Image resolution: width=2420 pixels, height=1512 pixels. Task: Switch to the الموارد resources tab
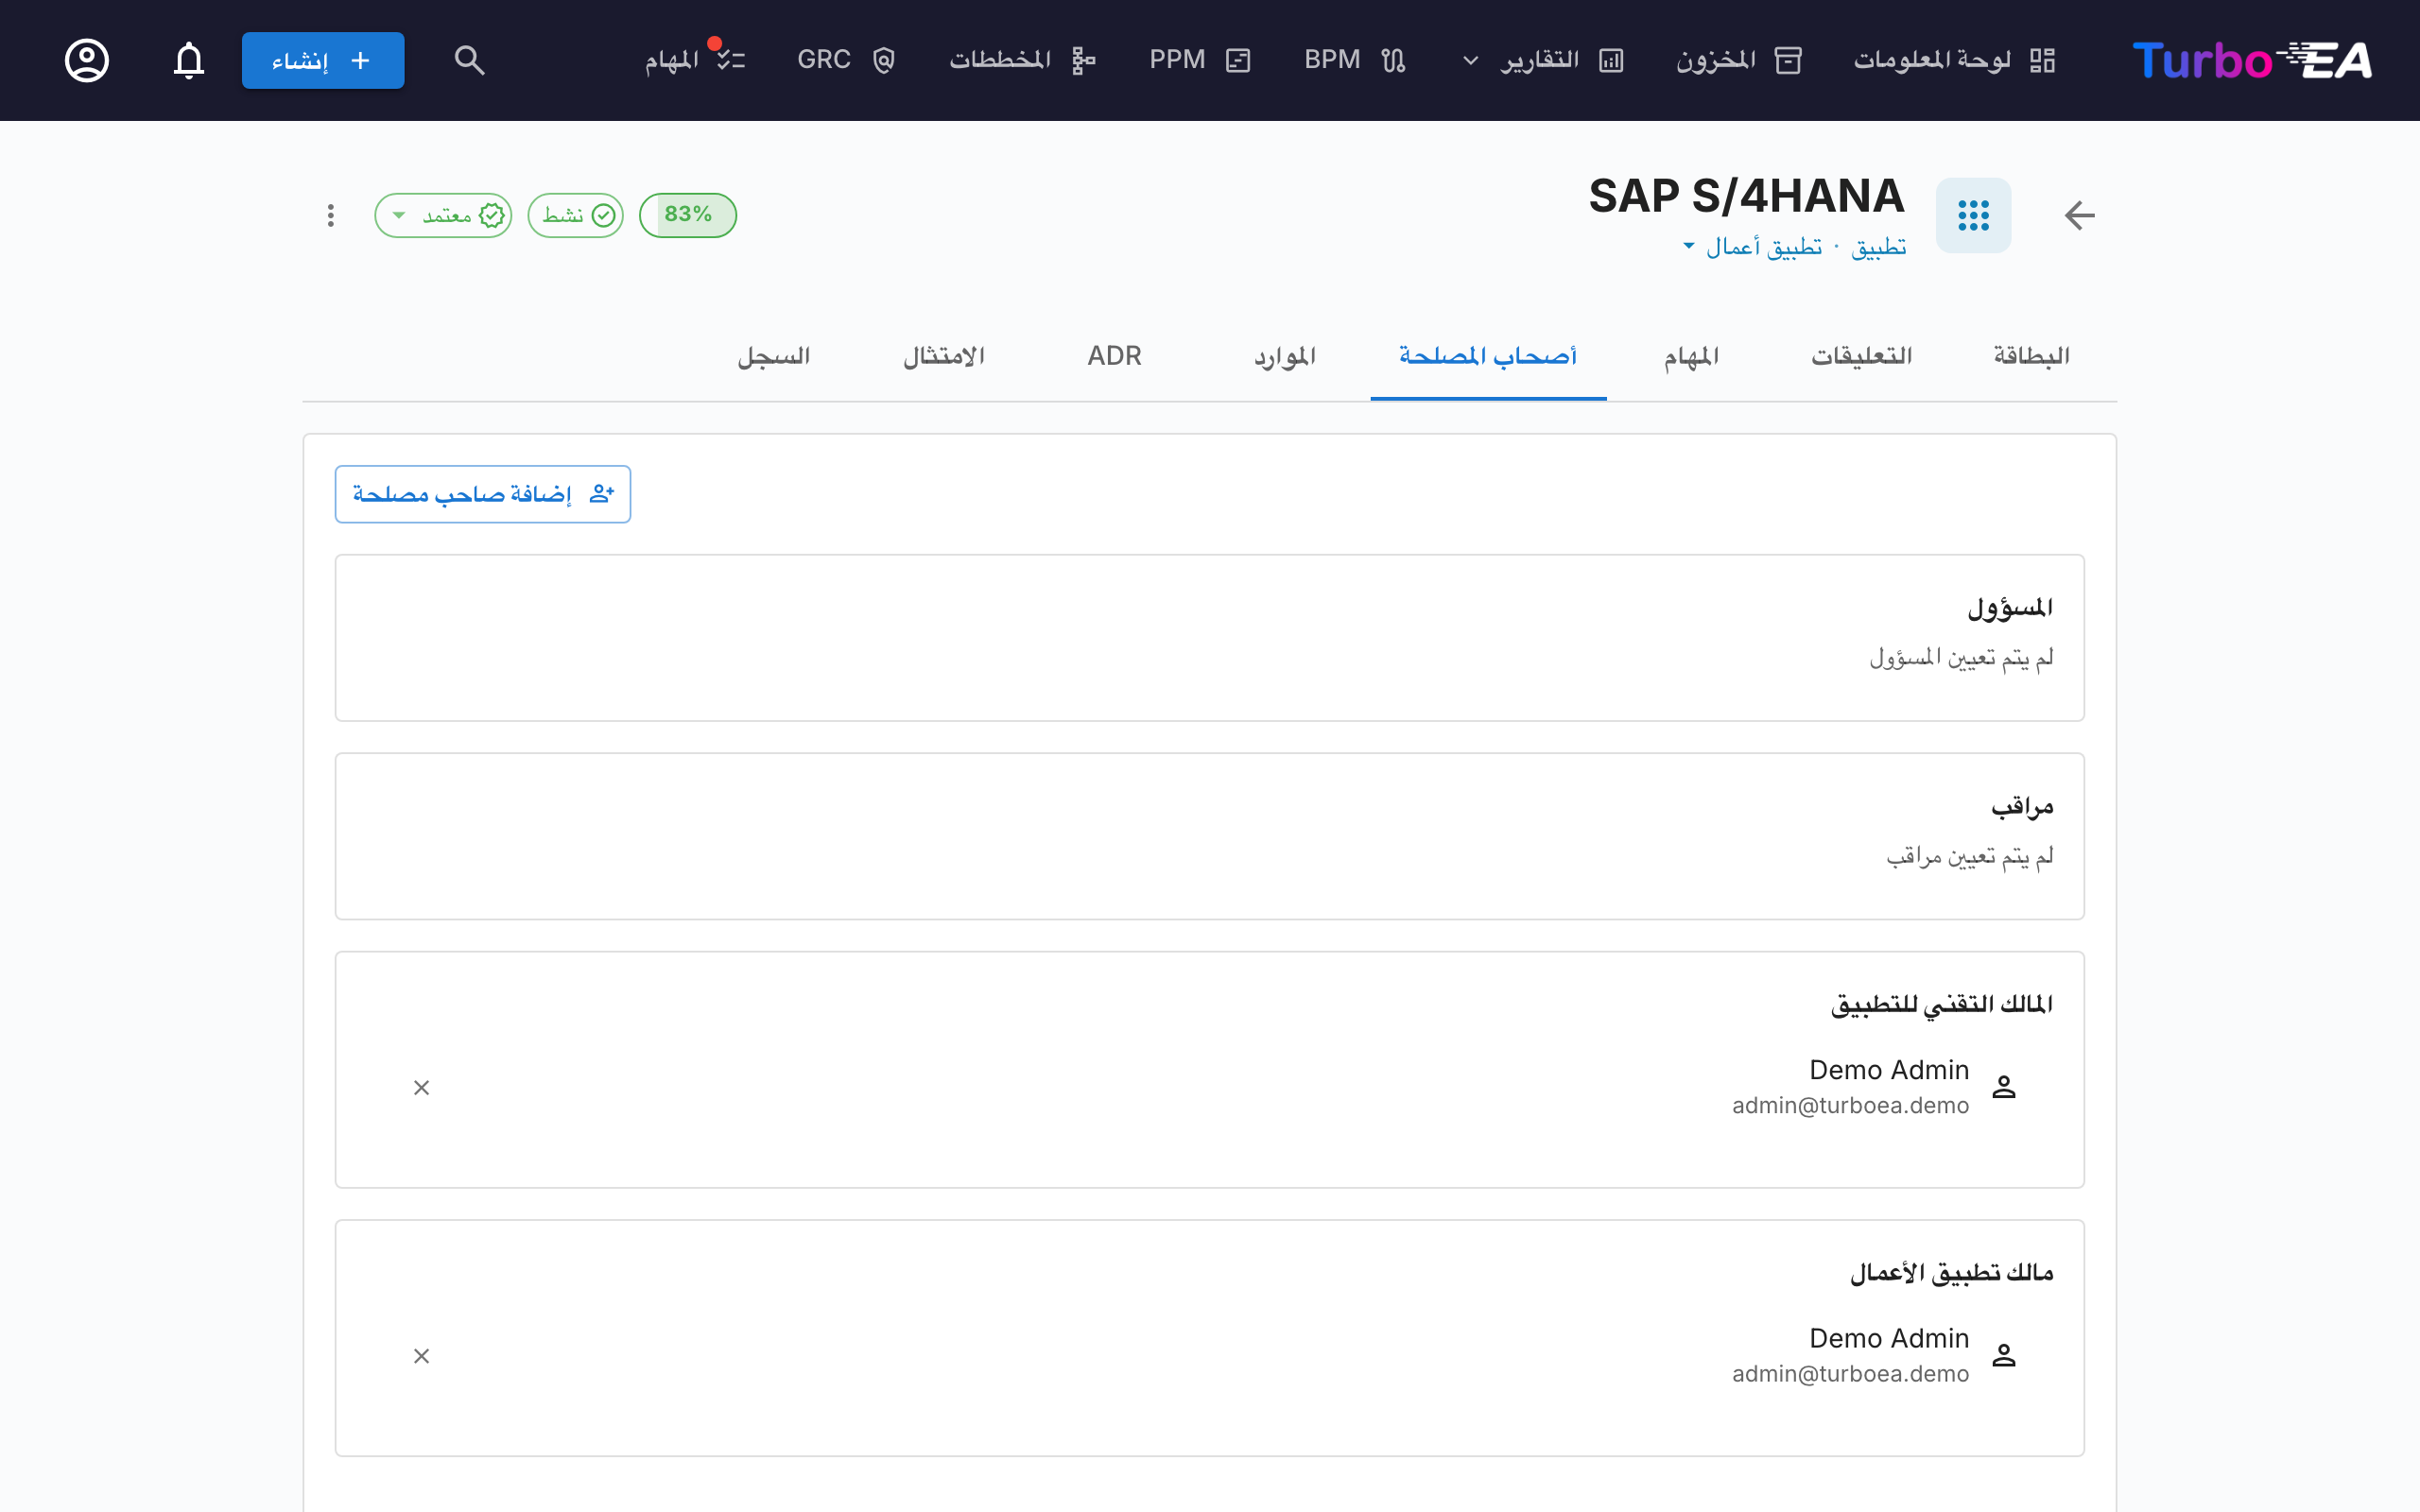coord(1285,356)
